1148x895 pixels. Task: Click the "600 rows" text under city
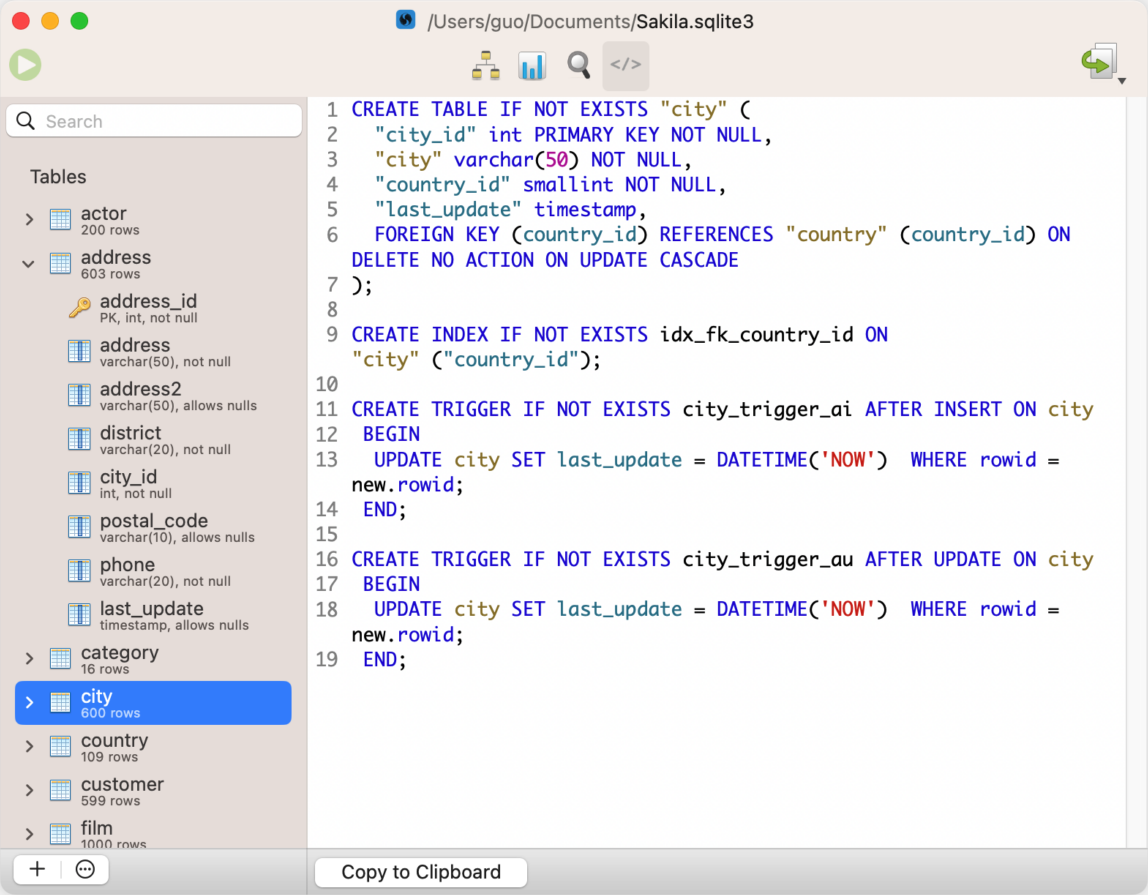111,713
